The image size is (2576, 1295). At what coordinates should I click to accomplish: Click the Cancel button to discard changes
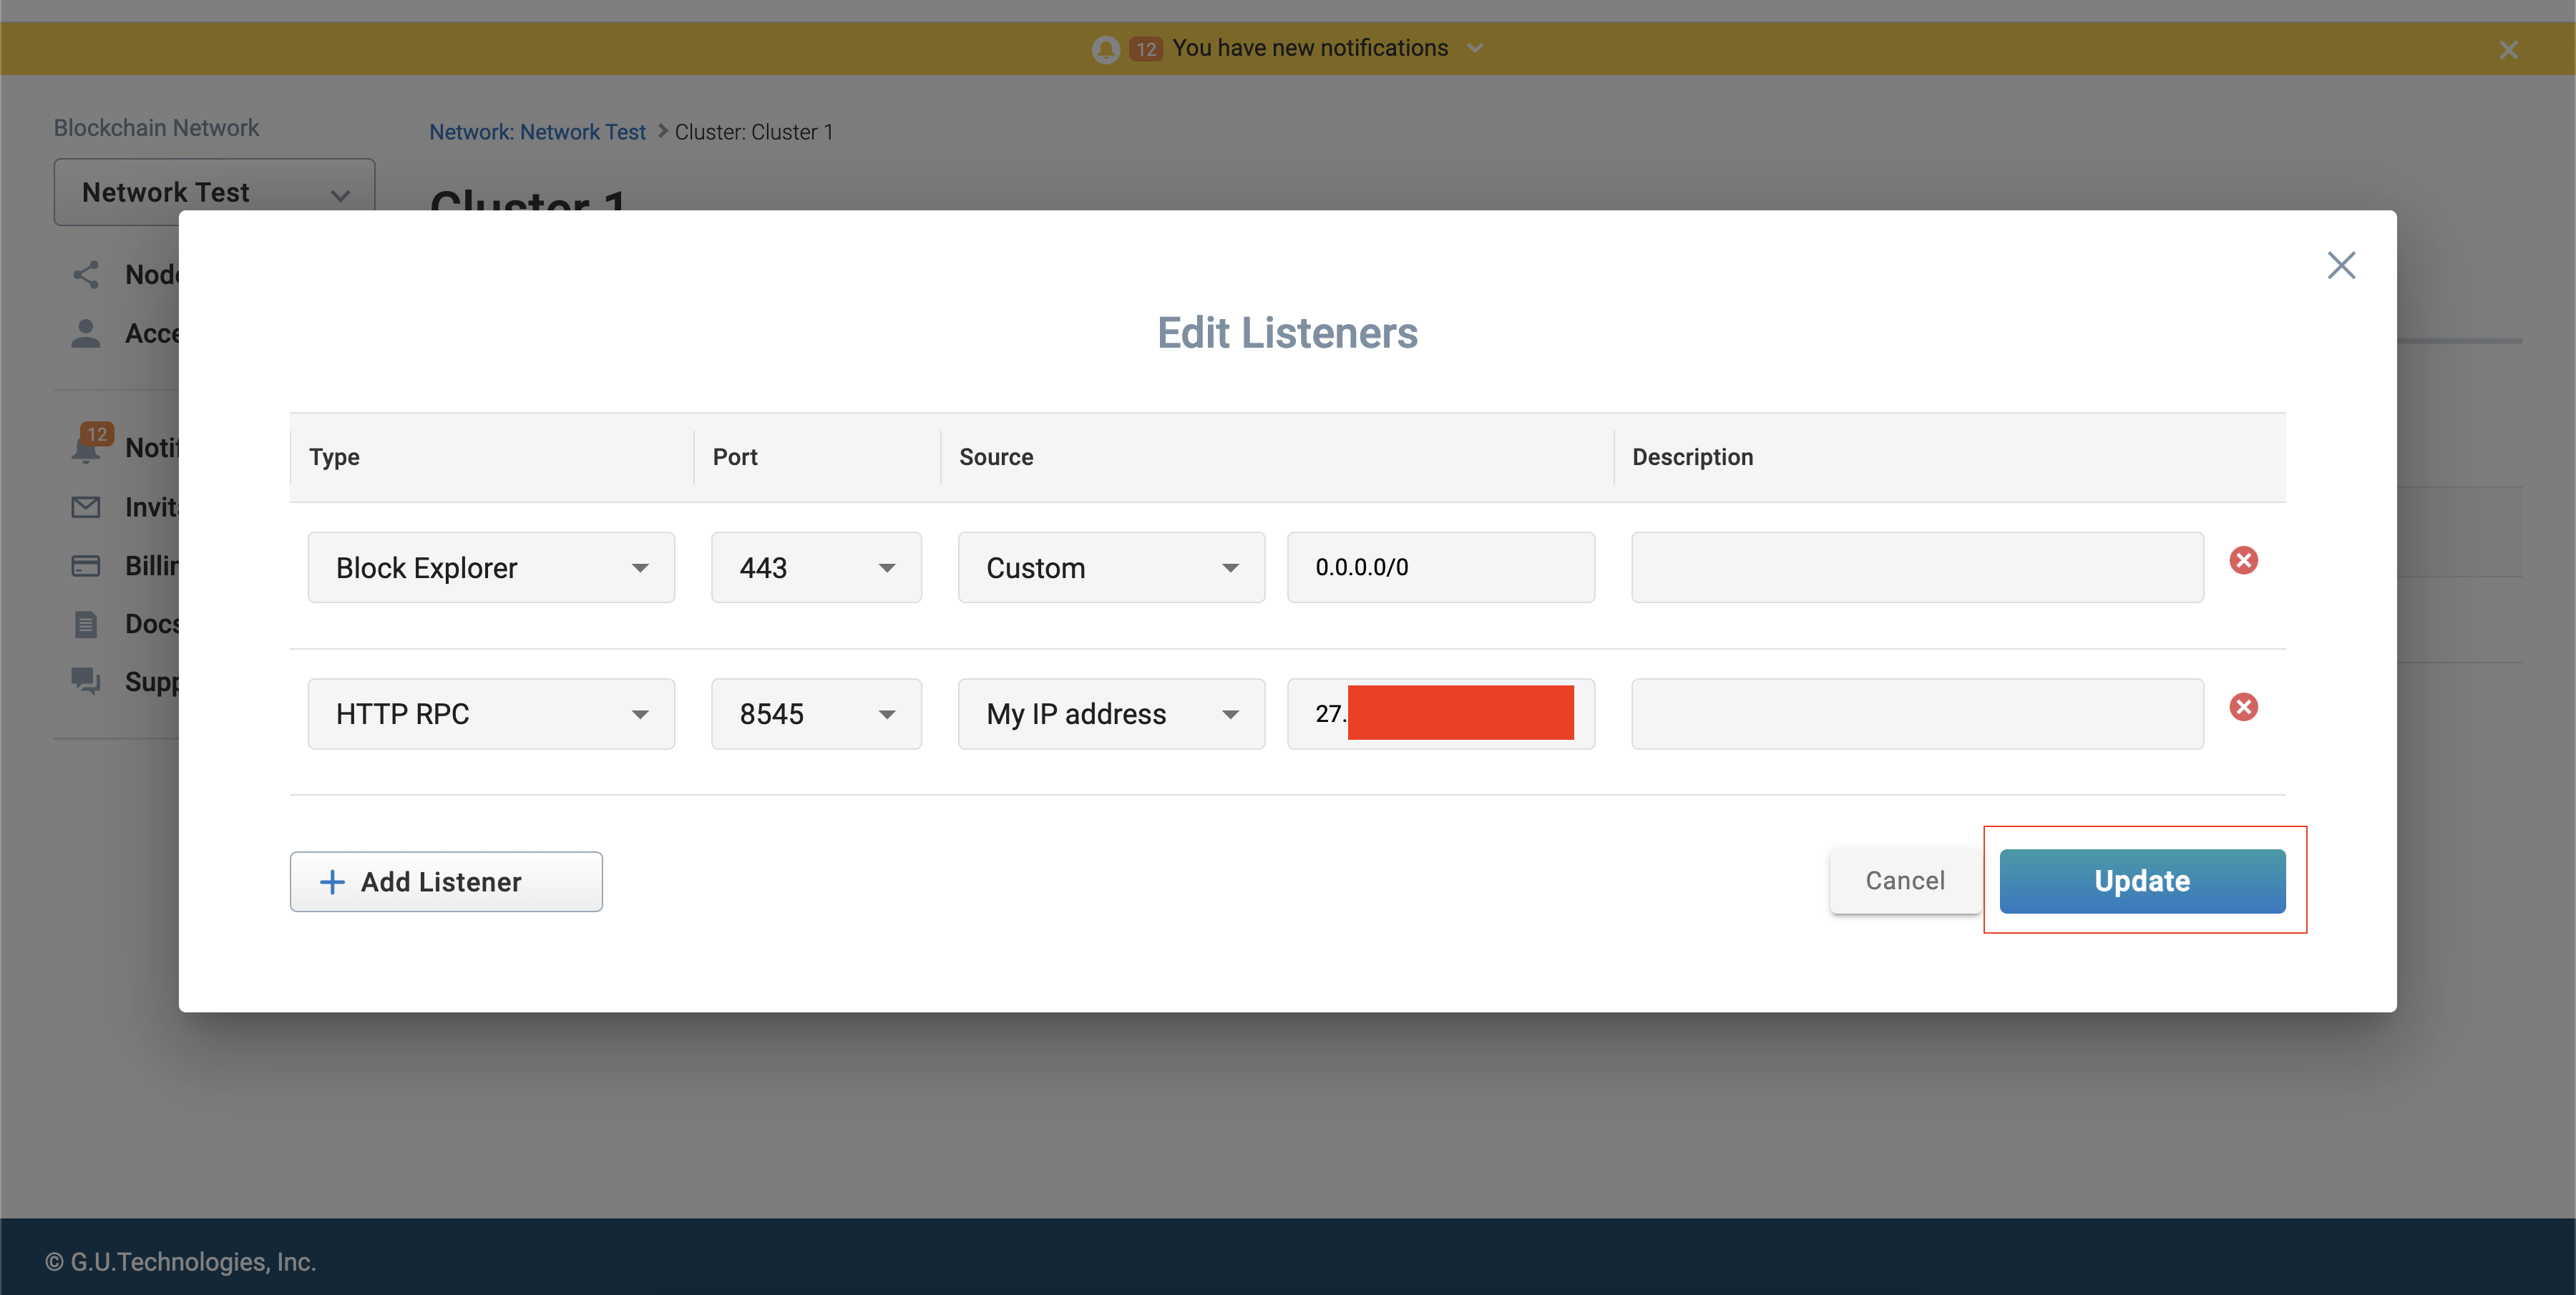tap(1902, 879)
